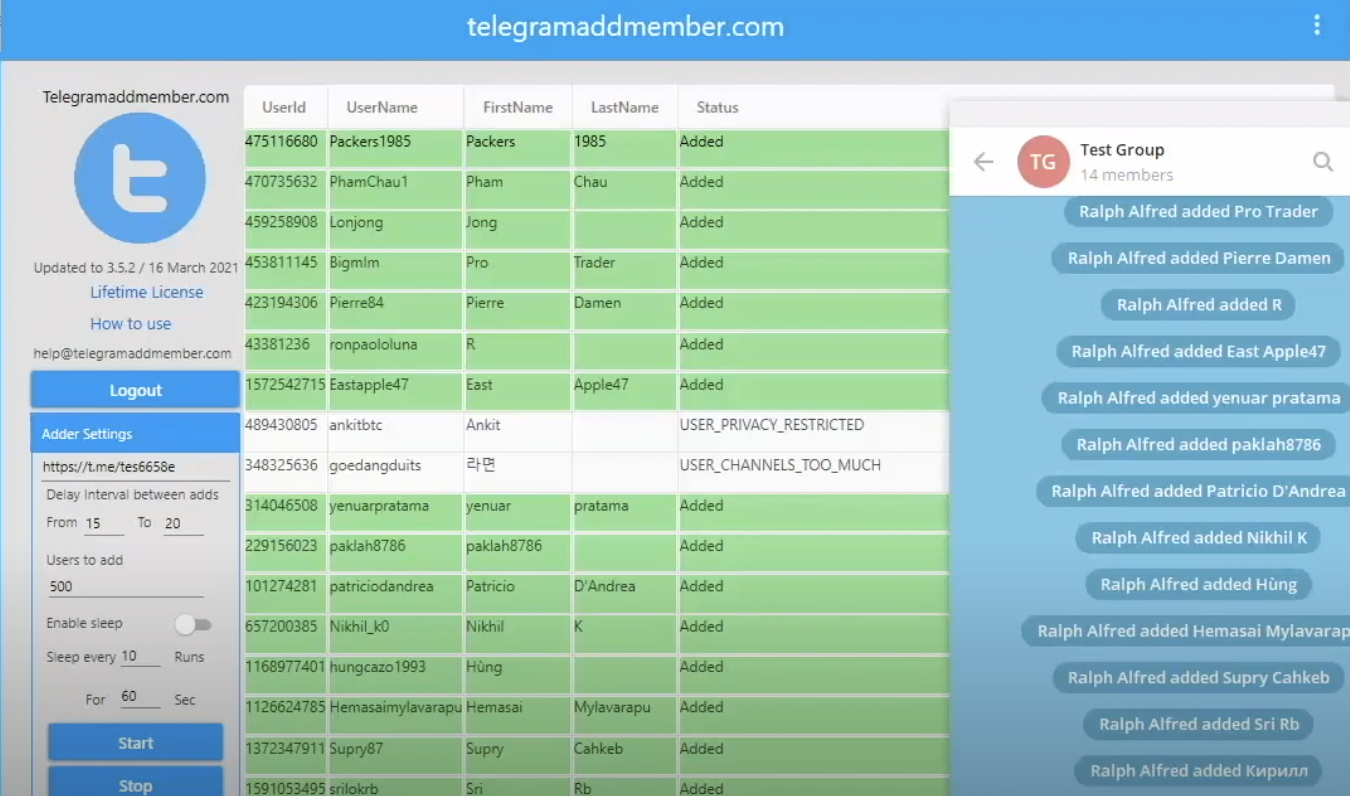Sort by the UserId column header
The image size is (1350, 796).
click(x=284, y=107)
